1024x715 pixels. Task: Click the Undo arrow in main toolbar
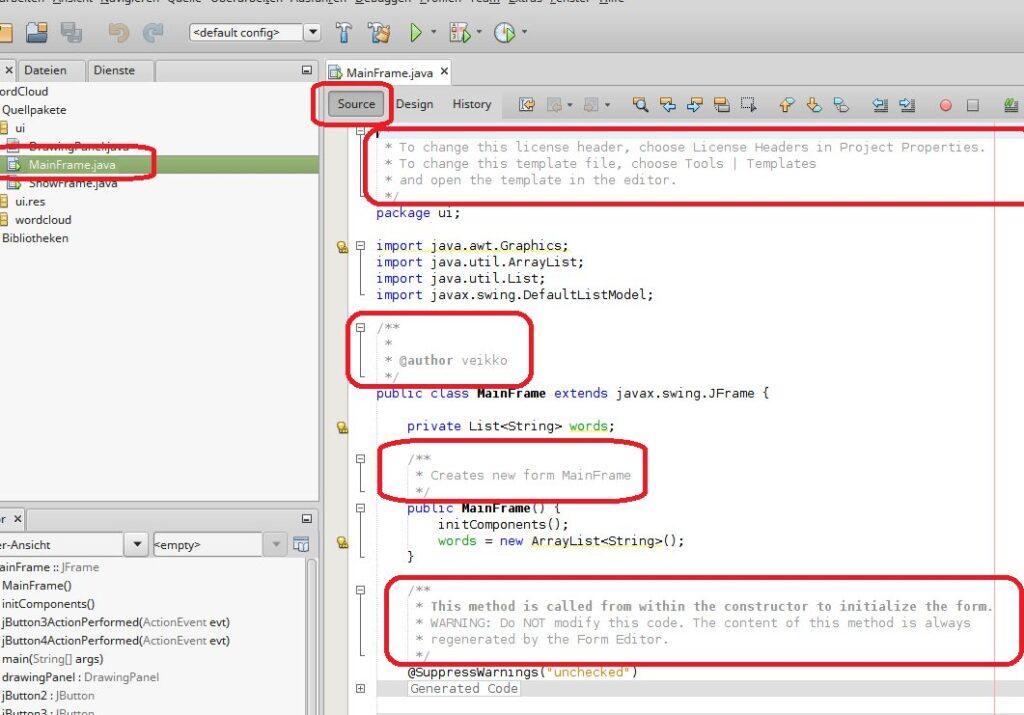[x=119, y=33]
